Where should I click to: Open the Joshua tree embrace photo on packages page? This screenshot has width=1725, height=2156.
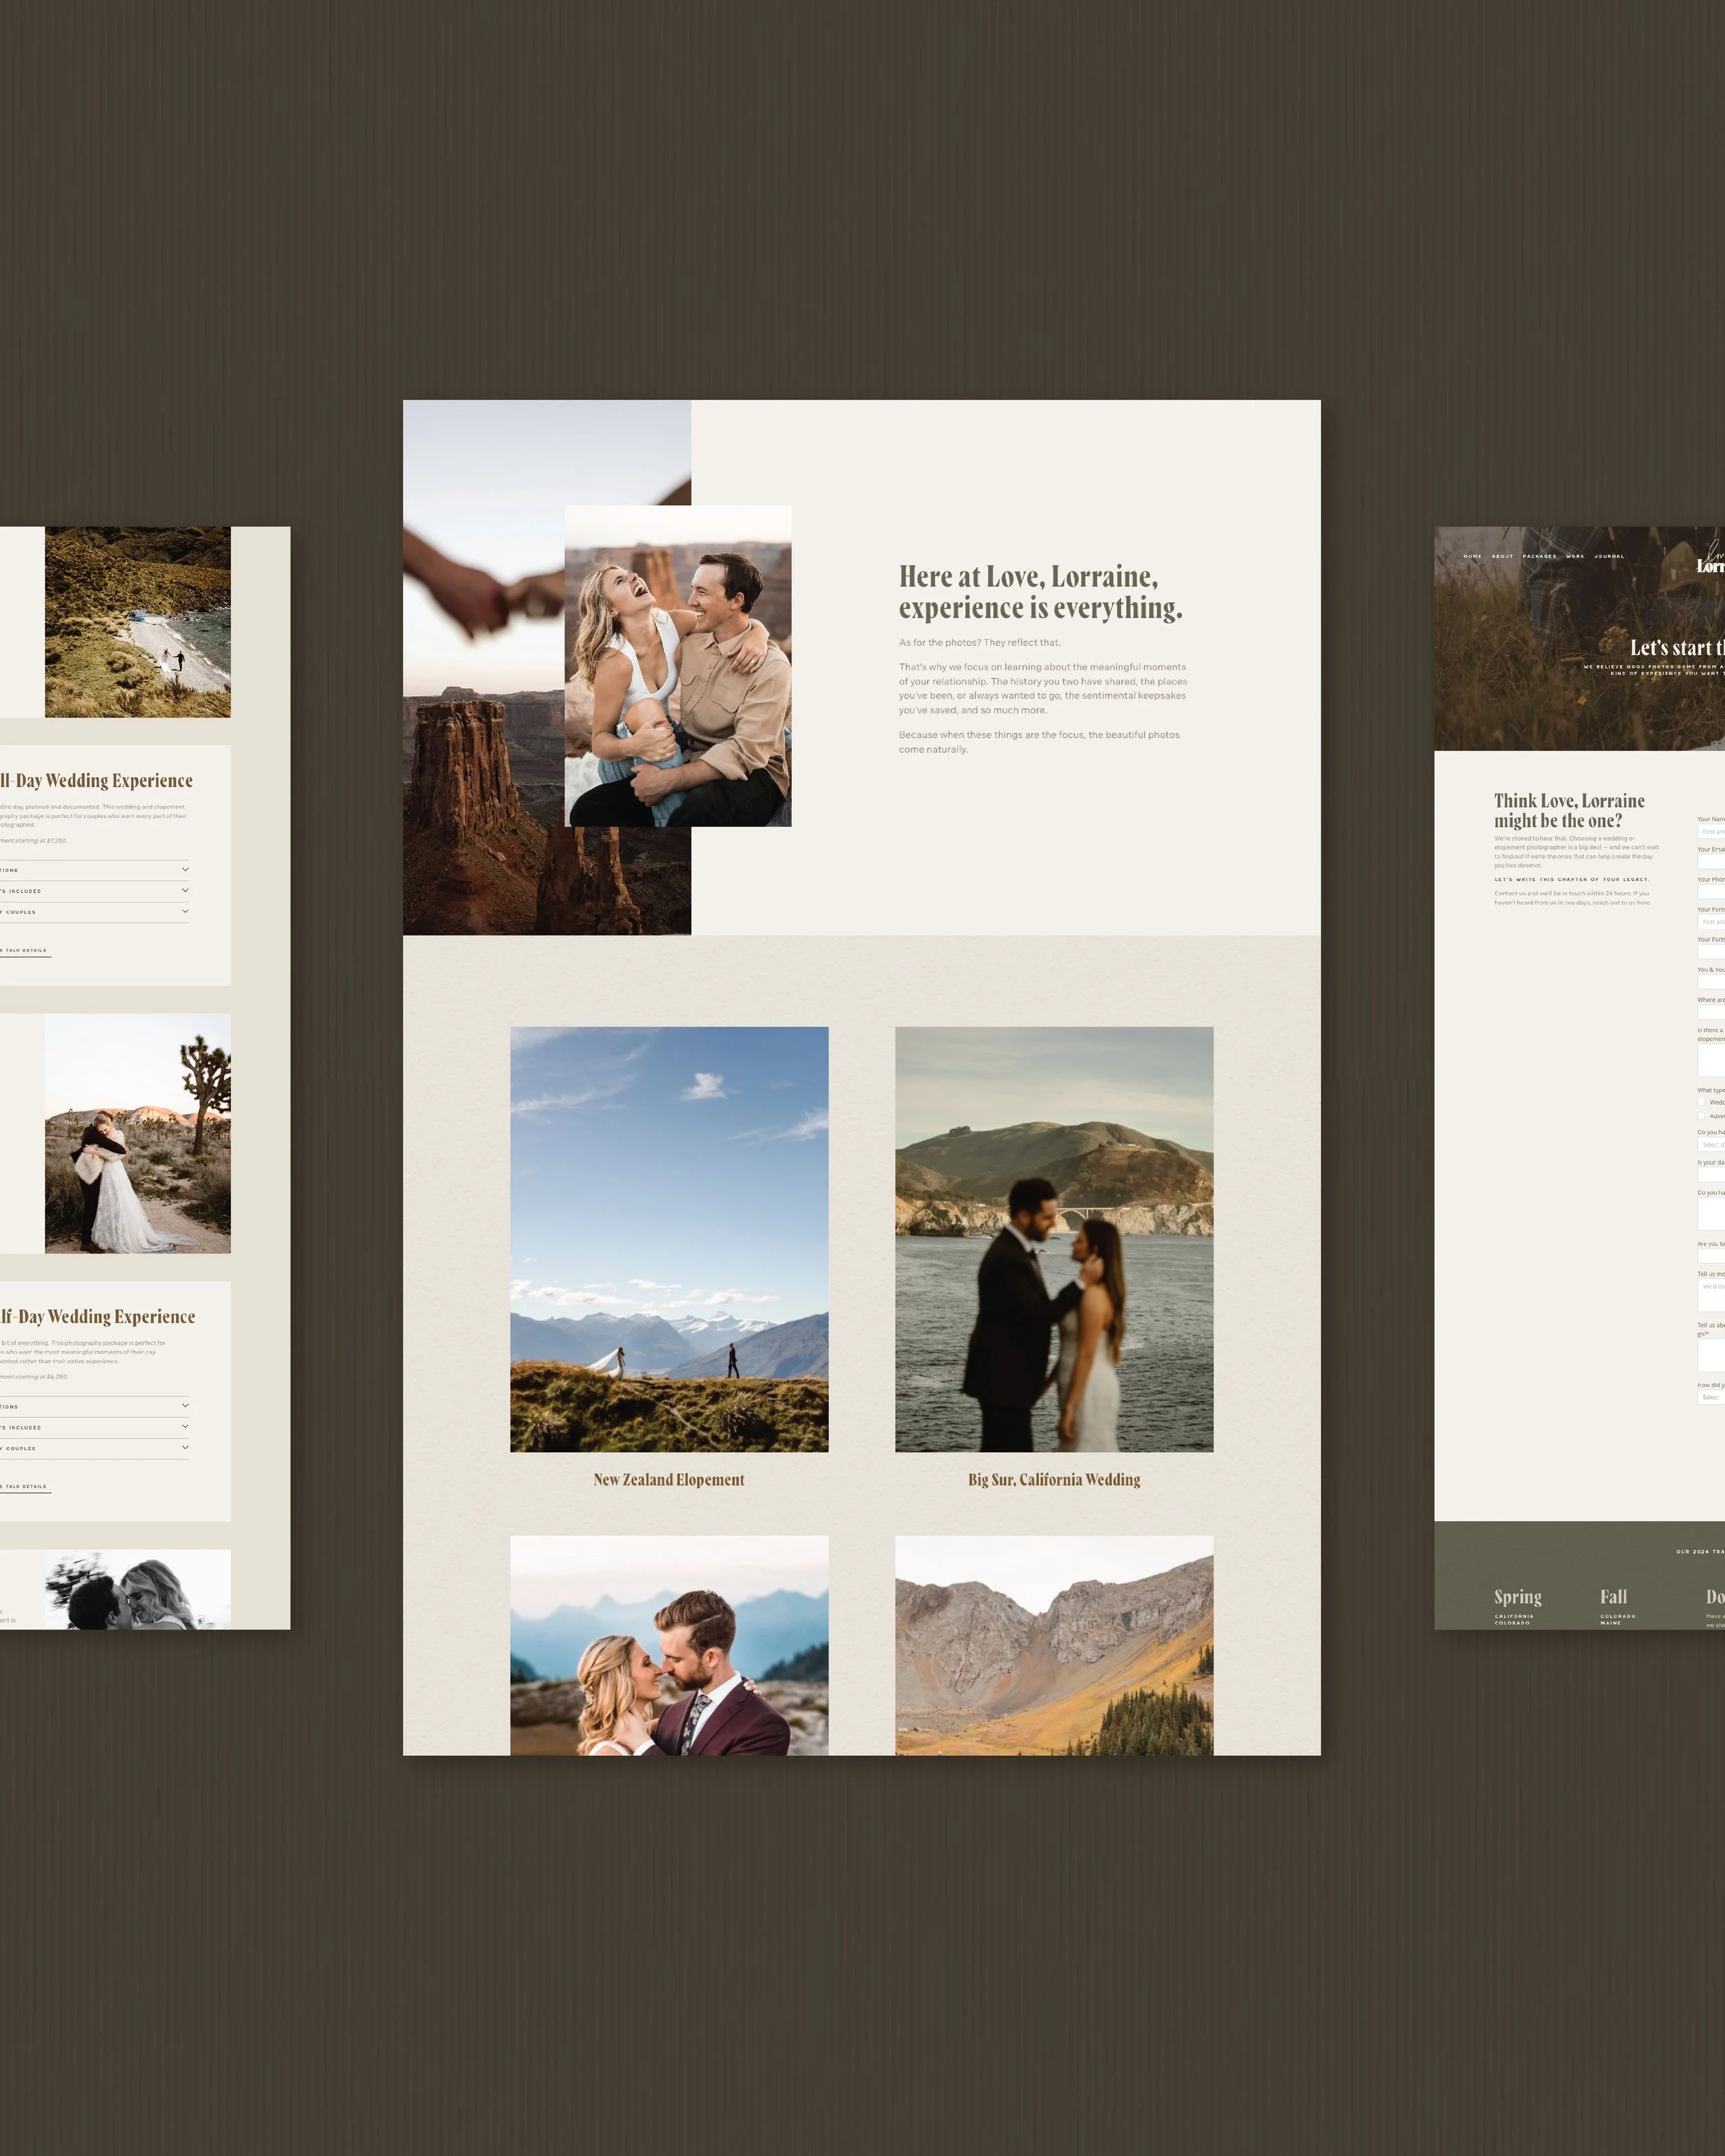click(x=138, y=1133)
